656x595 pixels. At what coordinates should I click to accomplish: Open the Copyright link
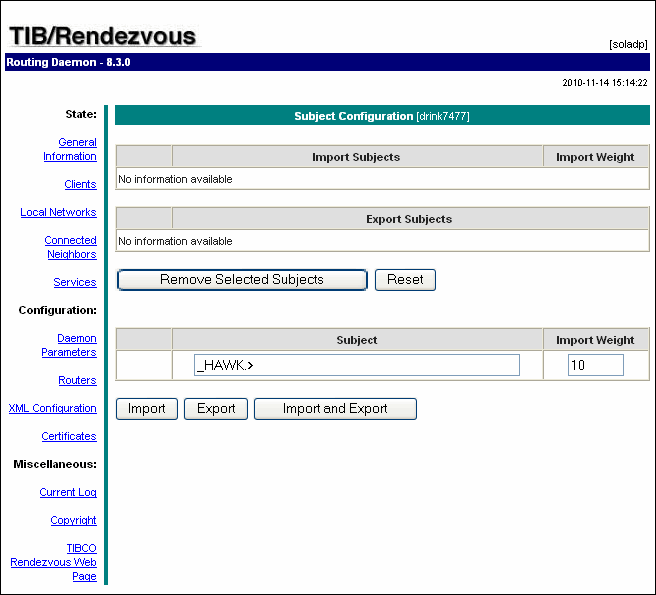[73, 520]
